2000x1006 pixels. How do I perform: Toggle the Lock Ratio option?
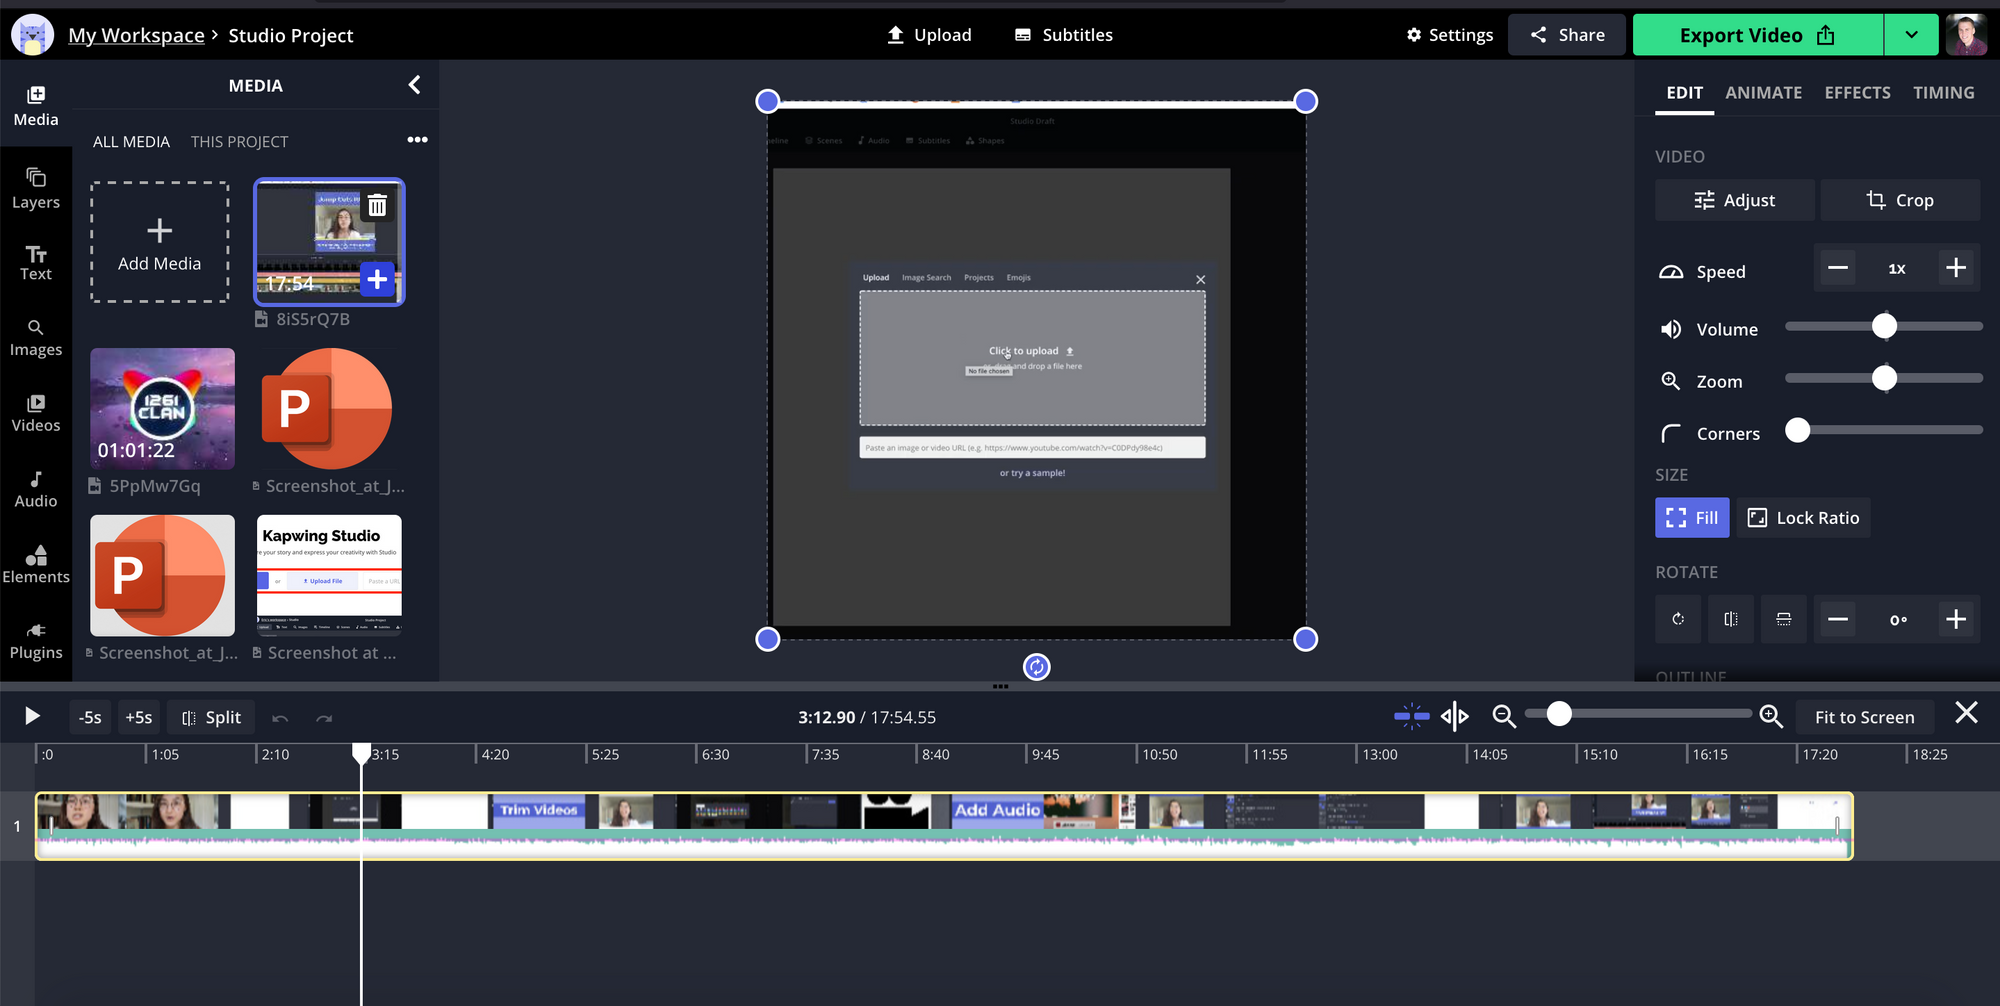pyautogui.click(x=1803, y=518)
